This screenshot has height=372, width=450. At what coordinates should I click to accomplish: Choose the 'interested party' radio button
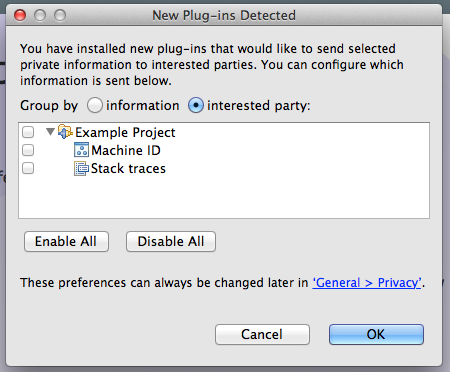[x=196, y=105]
